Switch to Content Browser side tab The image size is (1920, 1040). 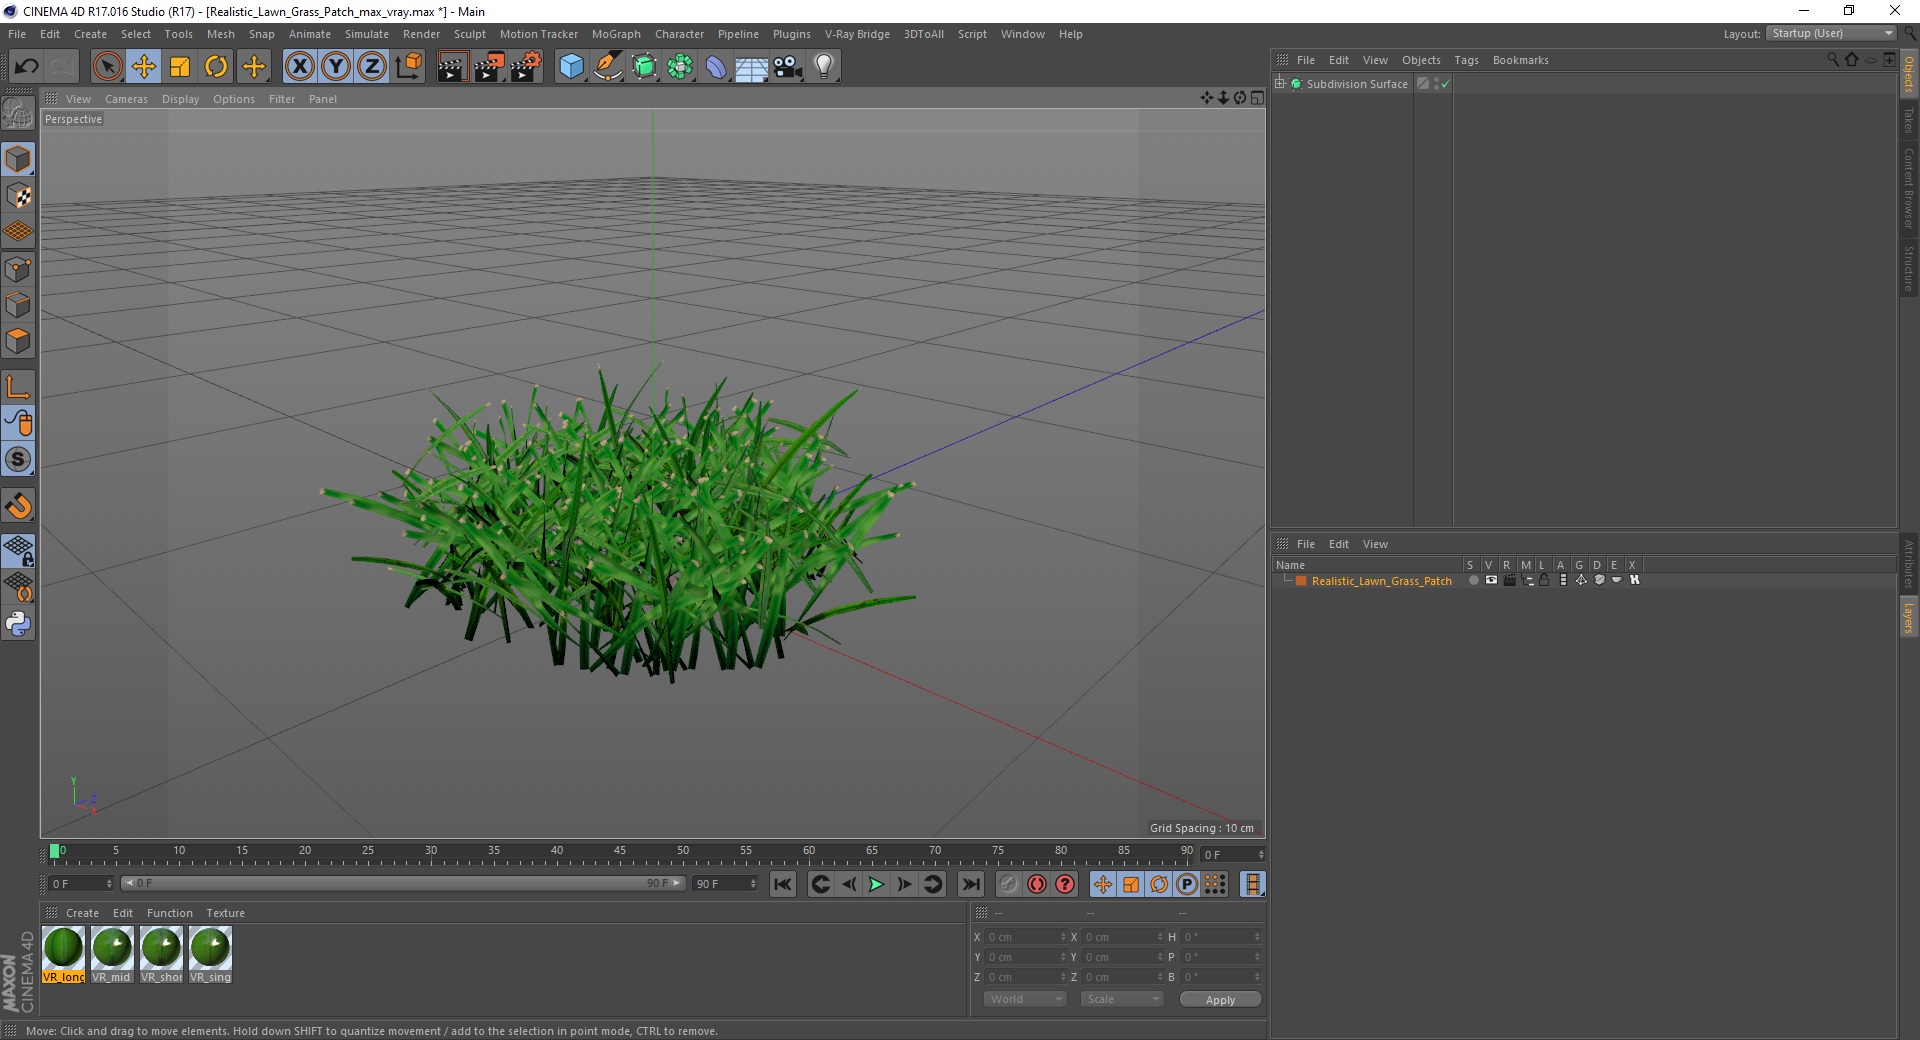(1908, 188)
